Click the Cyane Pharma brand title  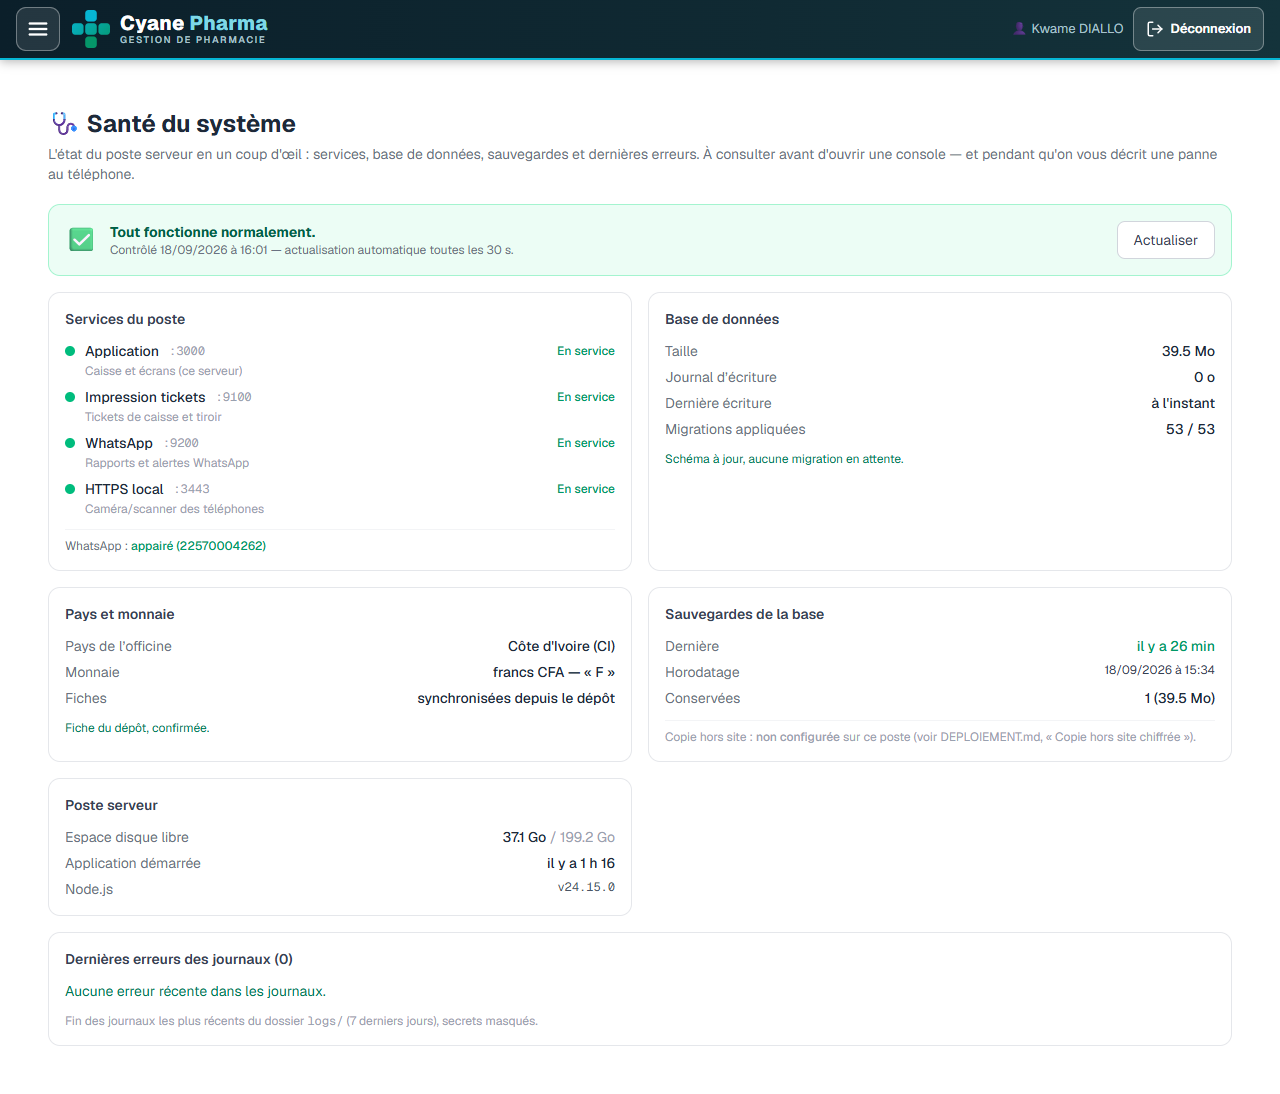(193, 23)
